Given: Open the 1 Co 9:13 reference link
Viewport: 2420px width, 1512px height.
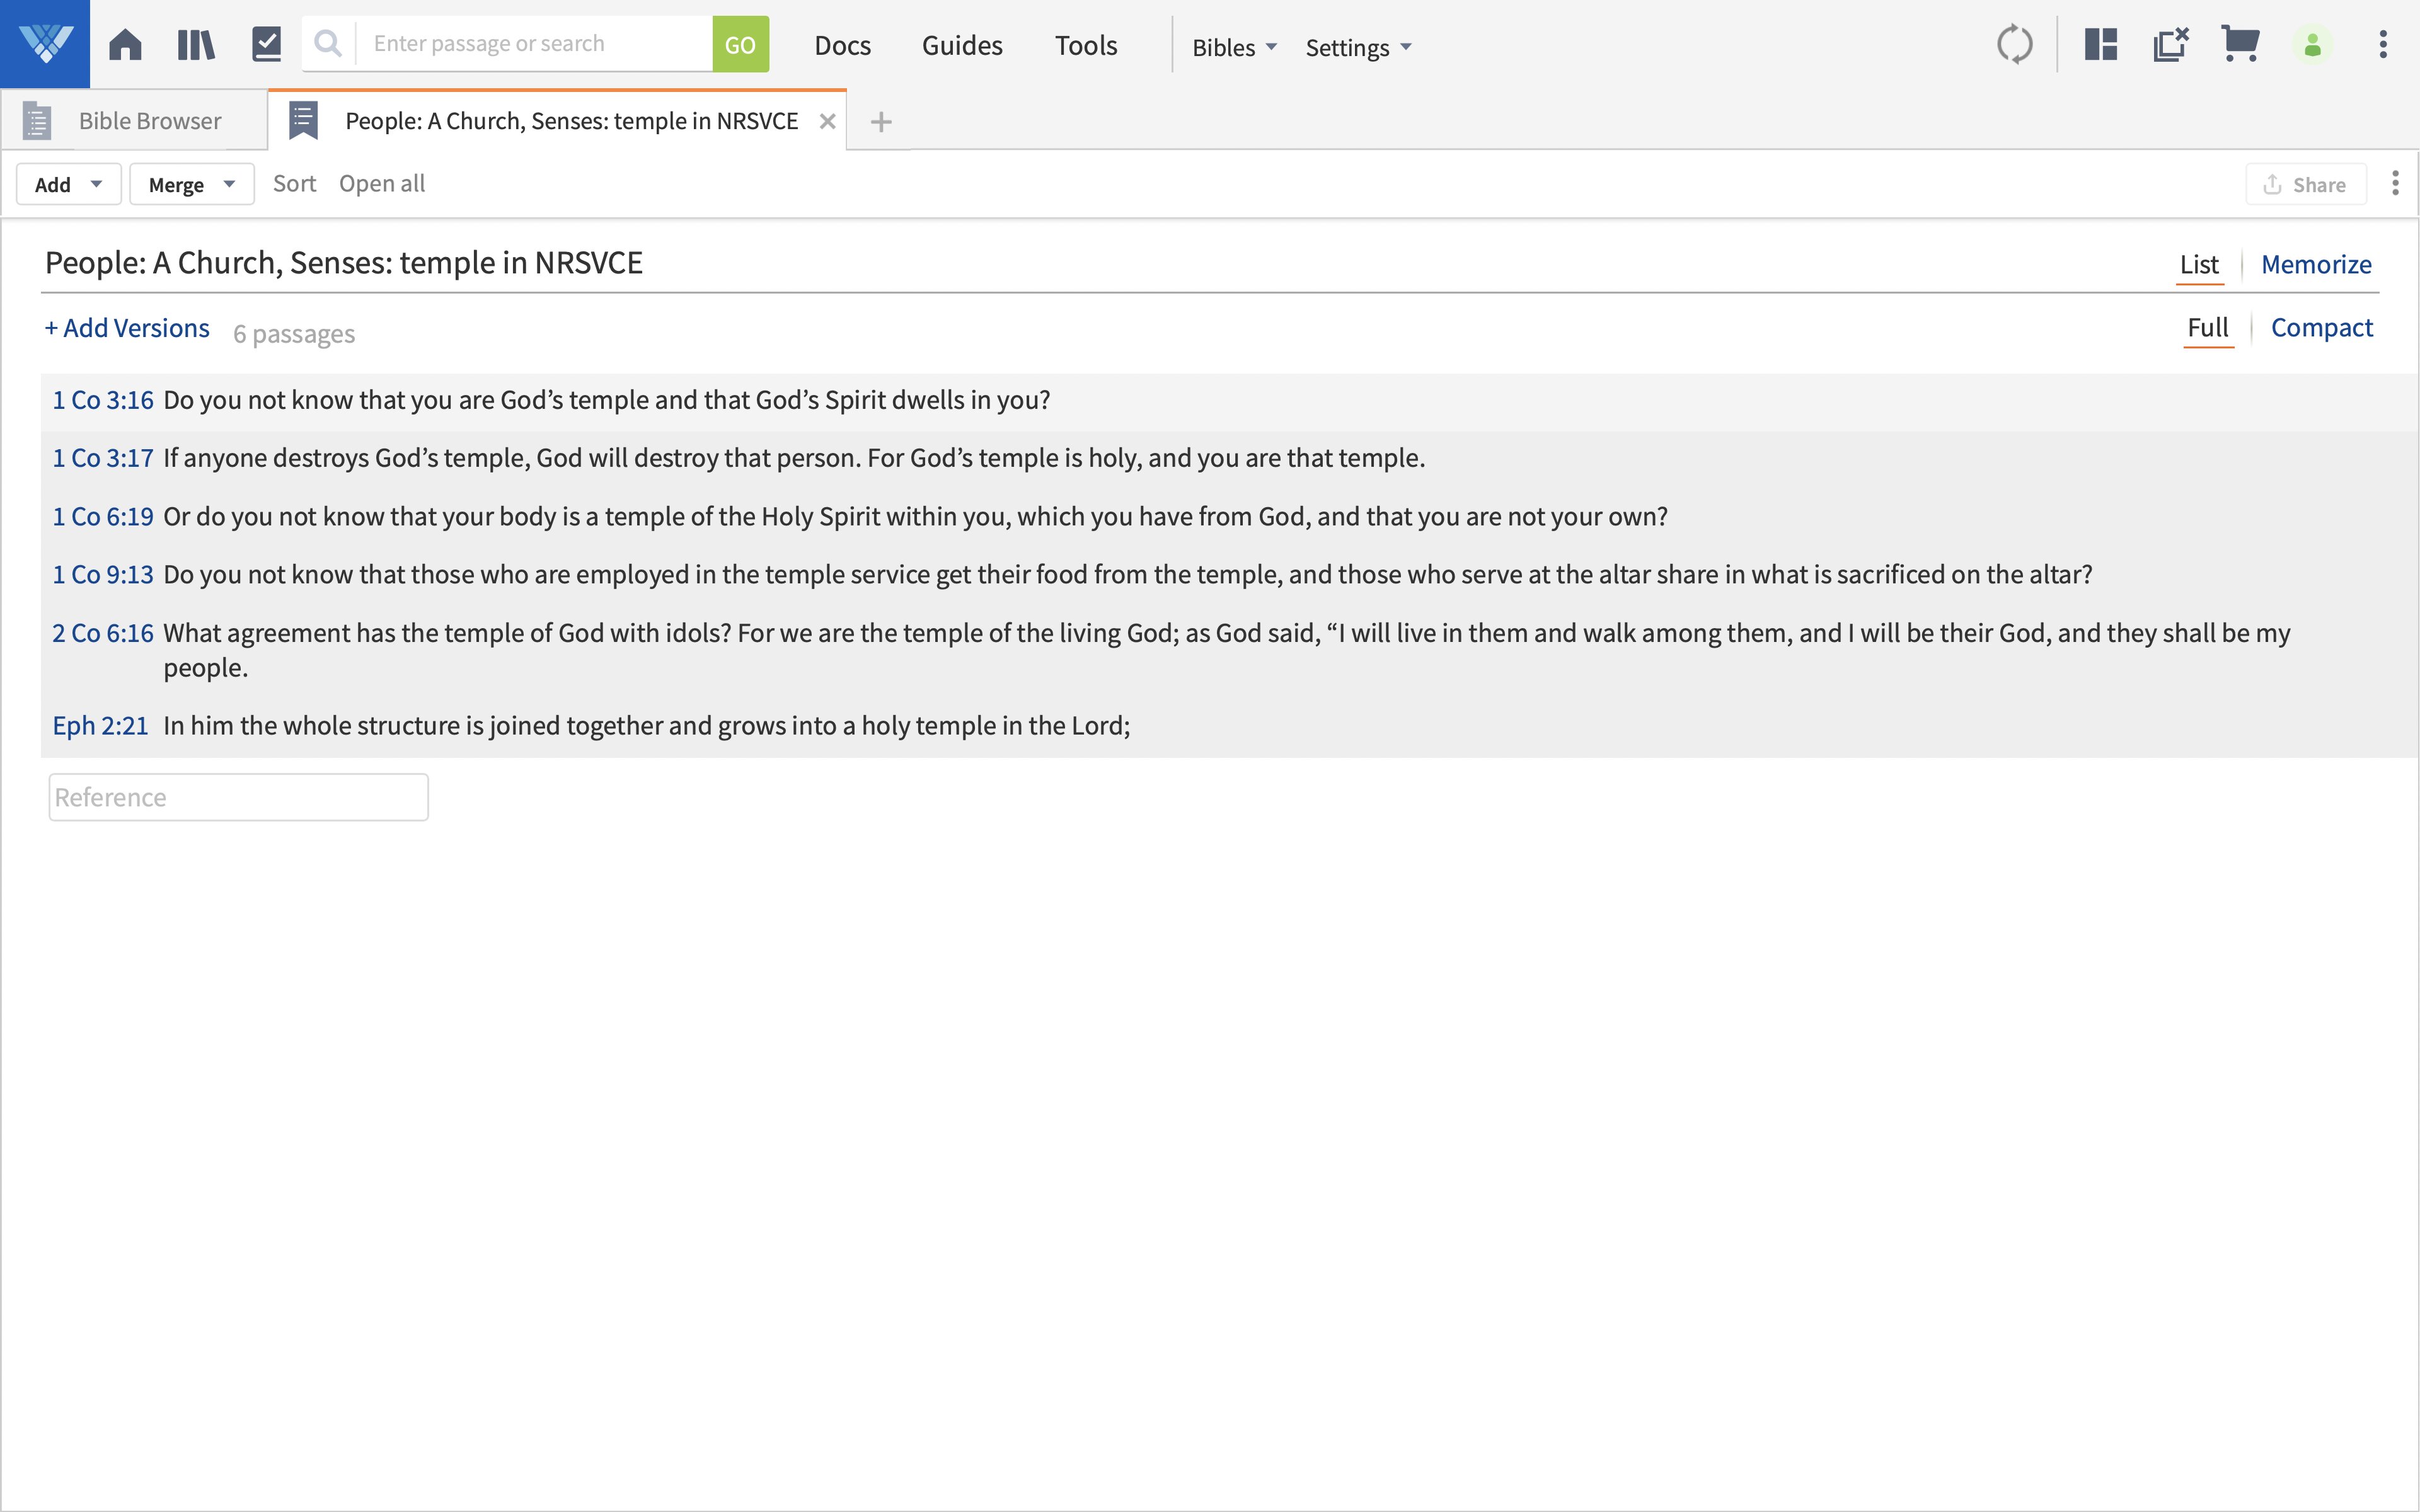Looking at the screenshot, I should [103, 575].
